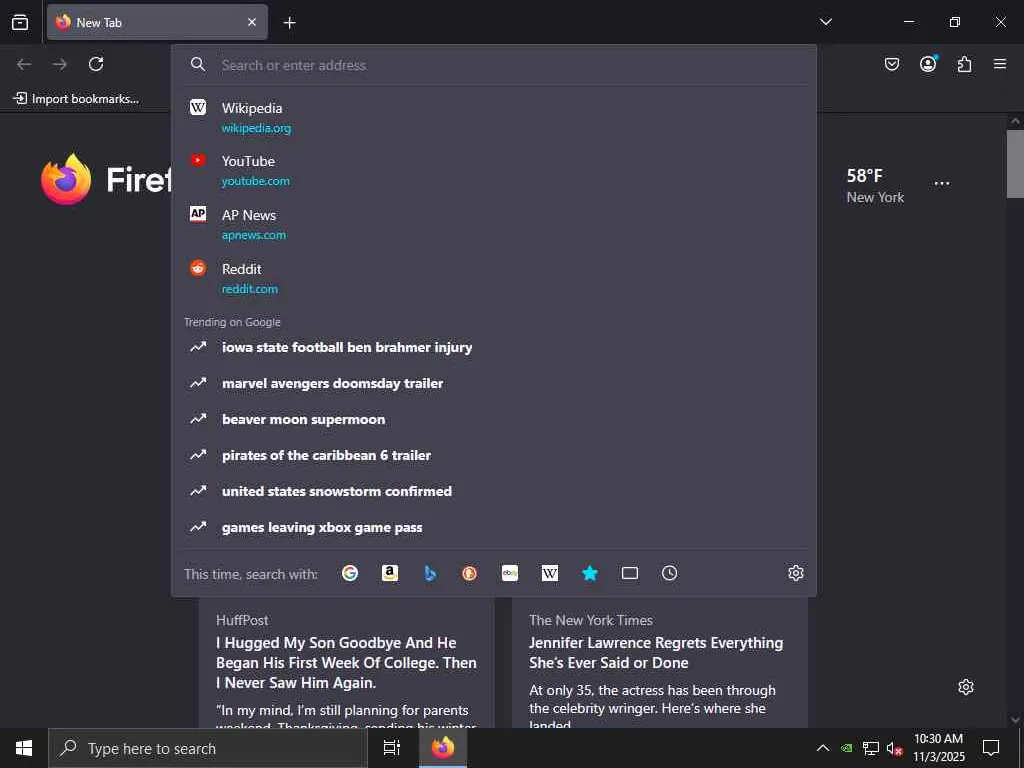
Task: Search trending games leaving xbox game pass
Action: click(494, 527)
